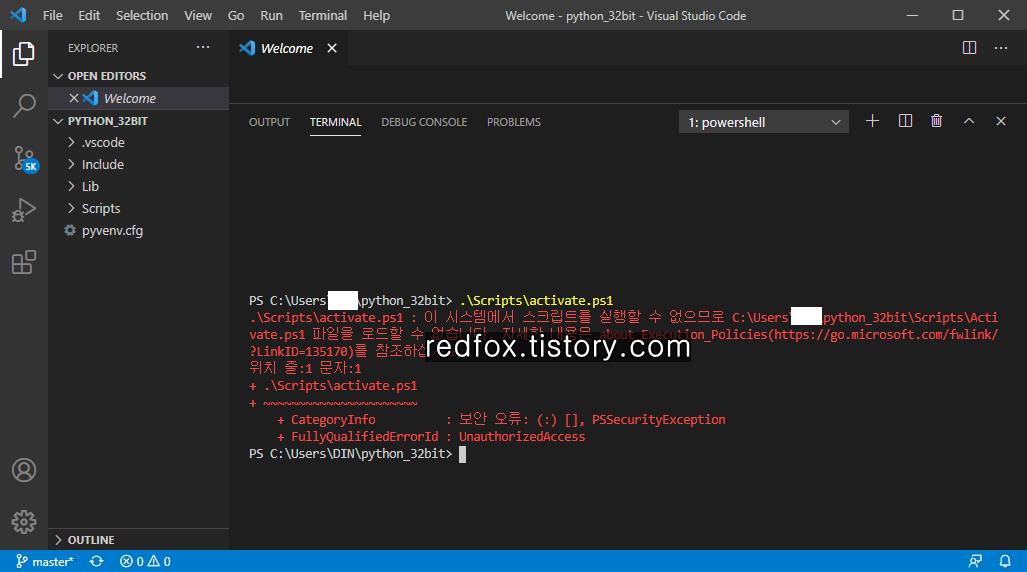This screenshot has height=572, width=1027.
Task: Open the Manage gear menu
Action: pos(24,522)
